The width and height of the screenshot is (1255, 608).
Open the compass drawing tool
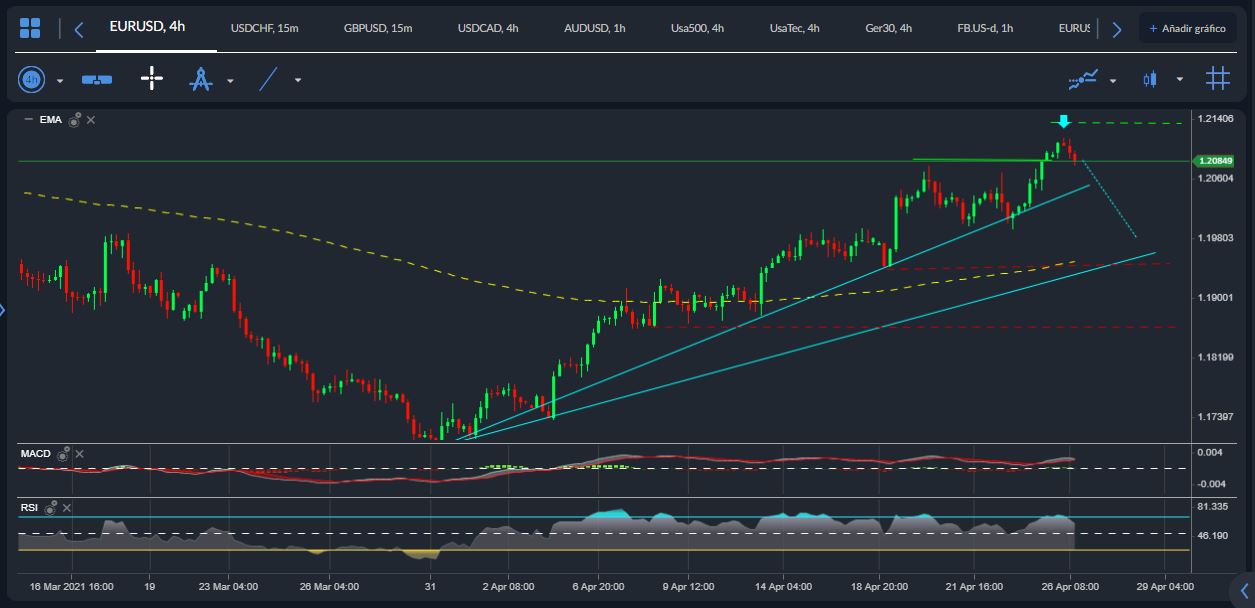point(201,79)
